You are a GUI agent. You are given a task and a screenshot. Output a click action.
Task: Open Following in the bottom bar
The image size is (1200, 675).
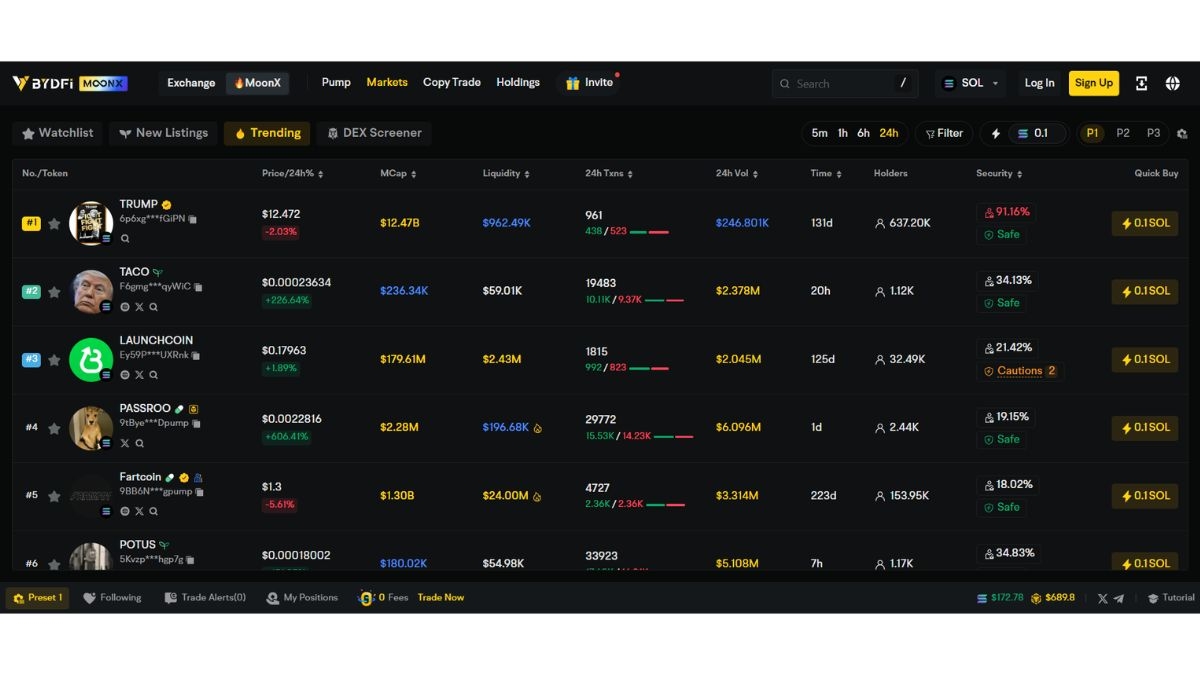tap(112, 598)
